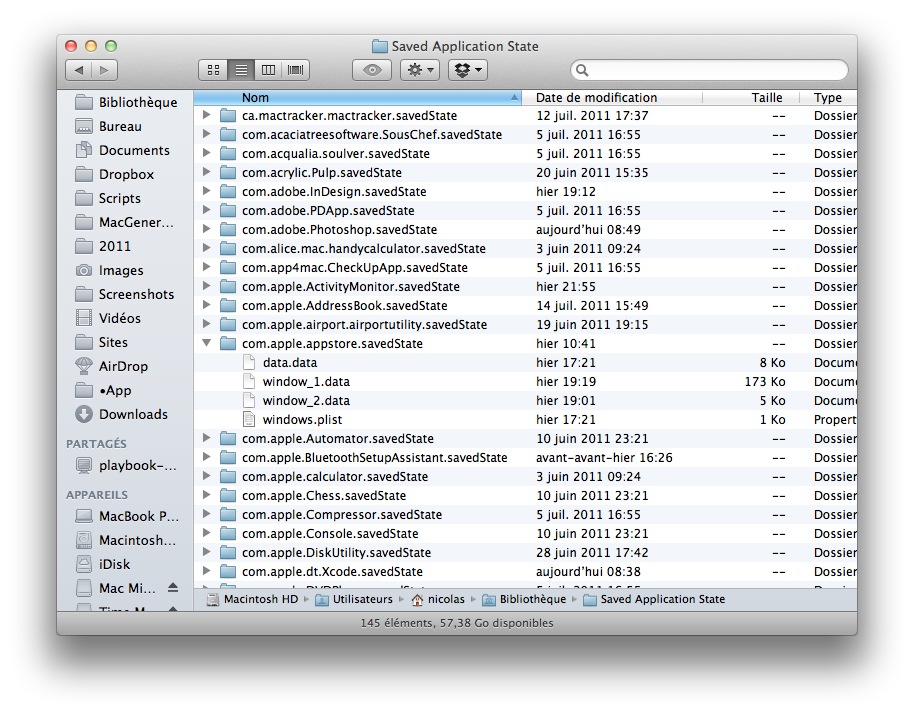Image resolution: width=914 pixels, height=714 pixels.
Task: Select com.apple.ActivityMonitor.savedState row
Action: point(525,286)
